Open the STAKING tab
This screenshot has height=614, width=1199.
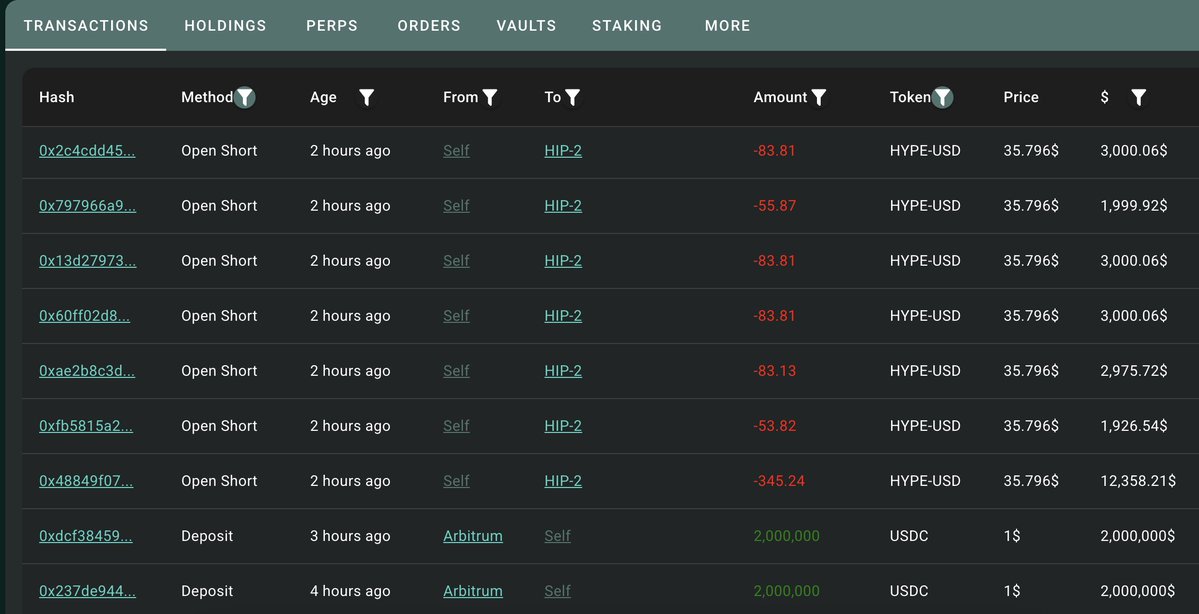(627, 25)
